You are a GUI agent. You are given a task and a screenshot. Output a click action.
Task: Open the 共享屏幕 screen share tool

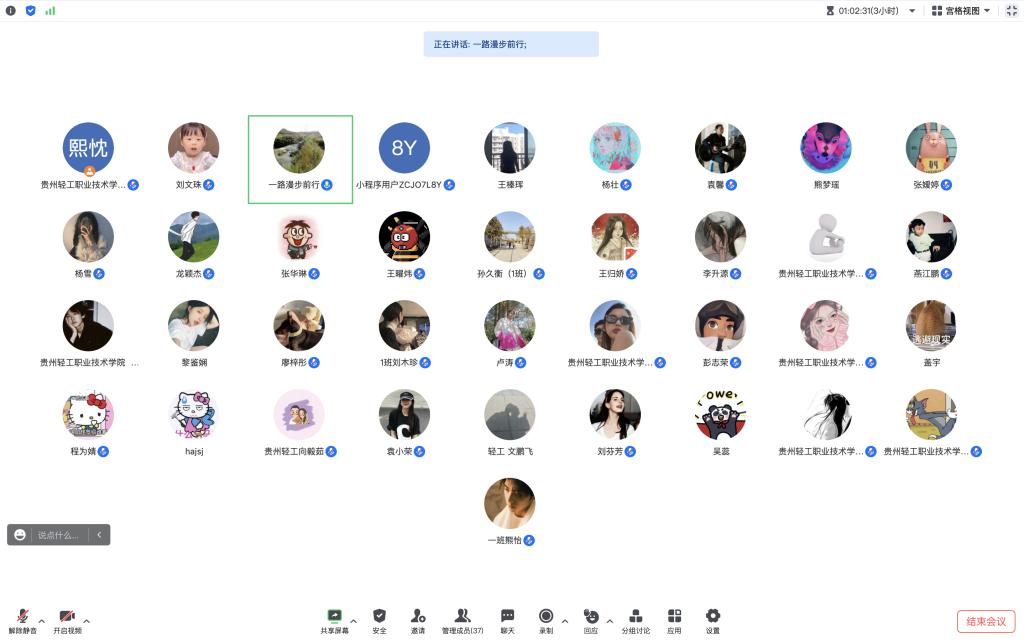coord(334,620)
